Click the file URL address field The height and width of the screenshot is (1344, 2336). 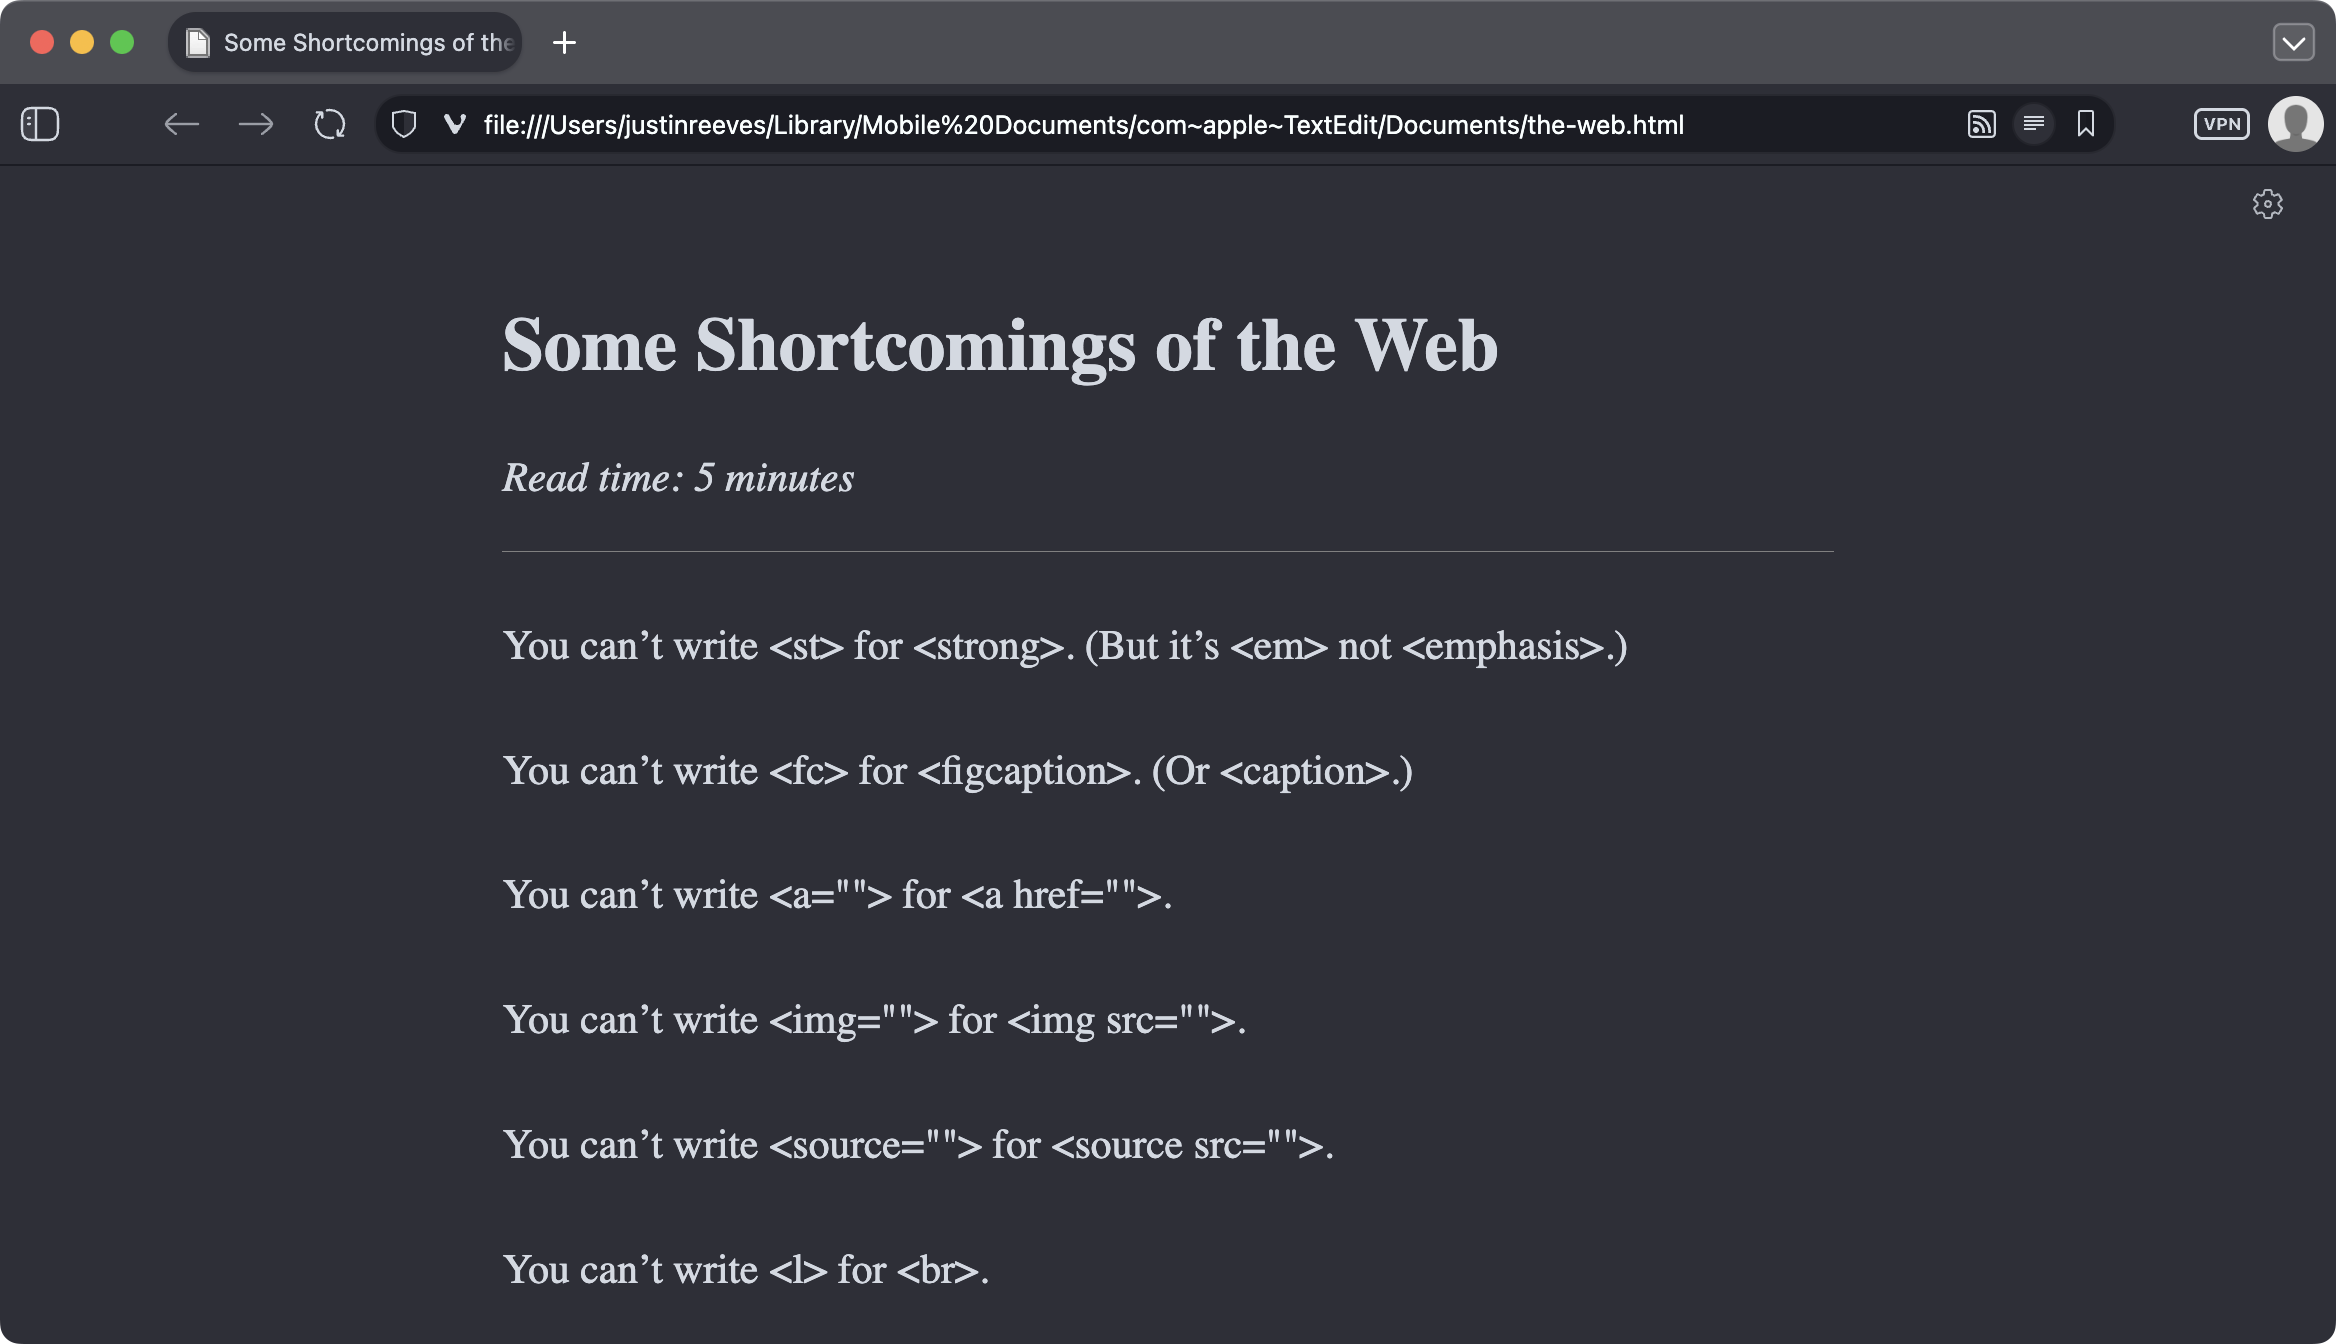coord(1083,125)
